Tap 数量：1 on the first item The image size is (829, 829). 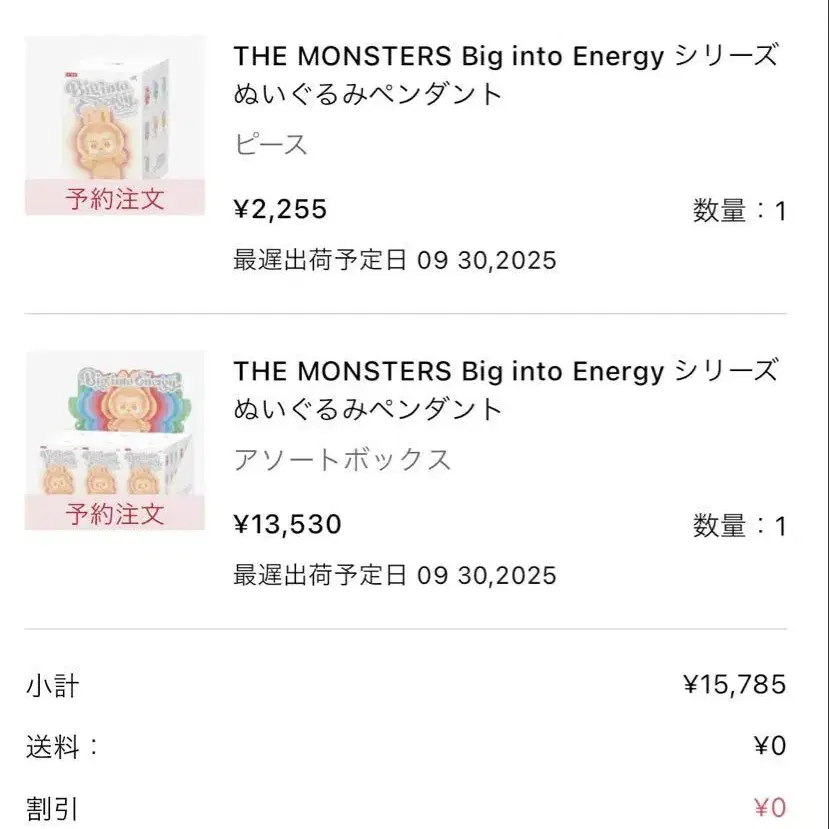[740, 210]
